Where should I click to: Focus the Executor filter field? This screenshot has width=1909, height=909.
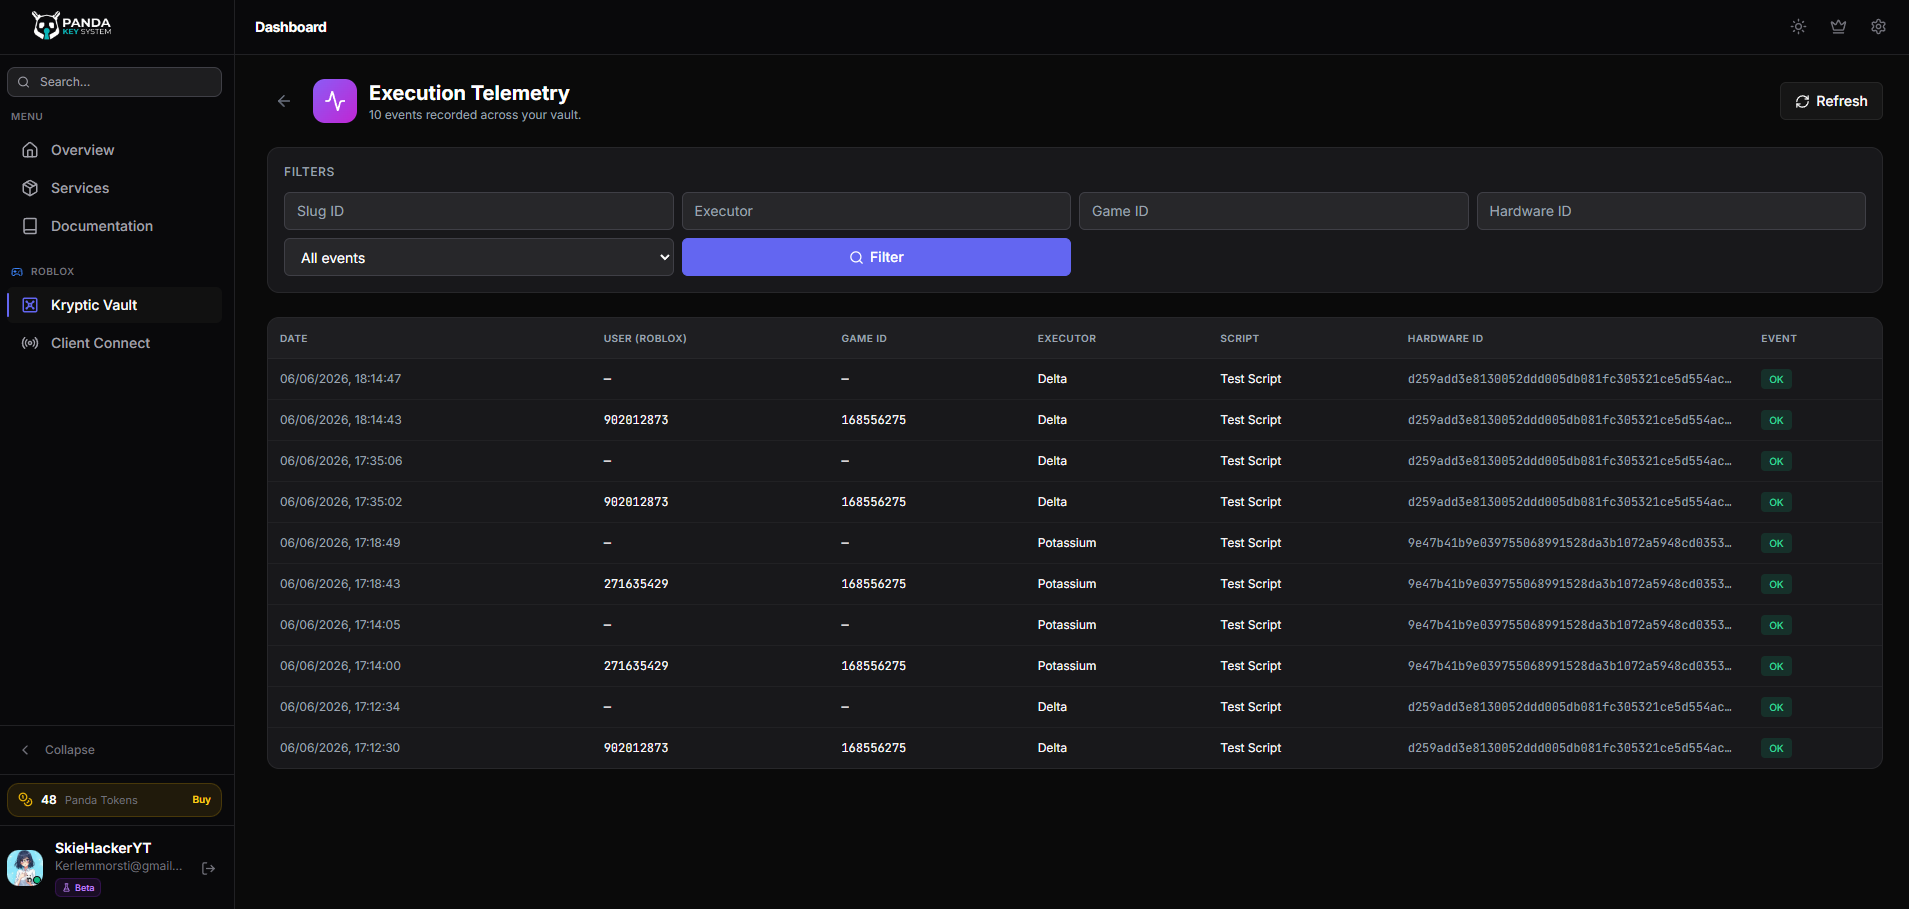coord(876,211)
